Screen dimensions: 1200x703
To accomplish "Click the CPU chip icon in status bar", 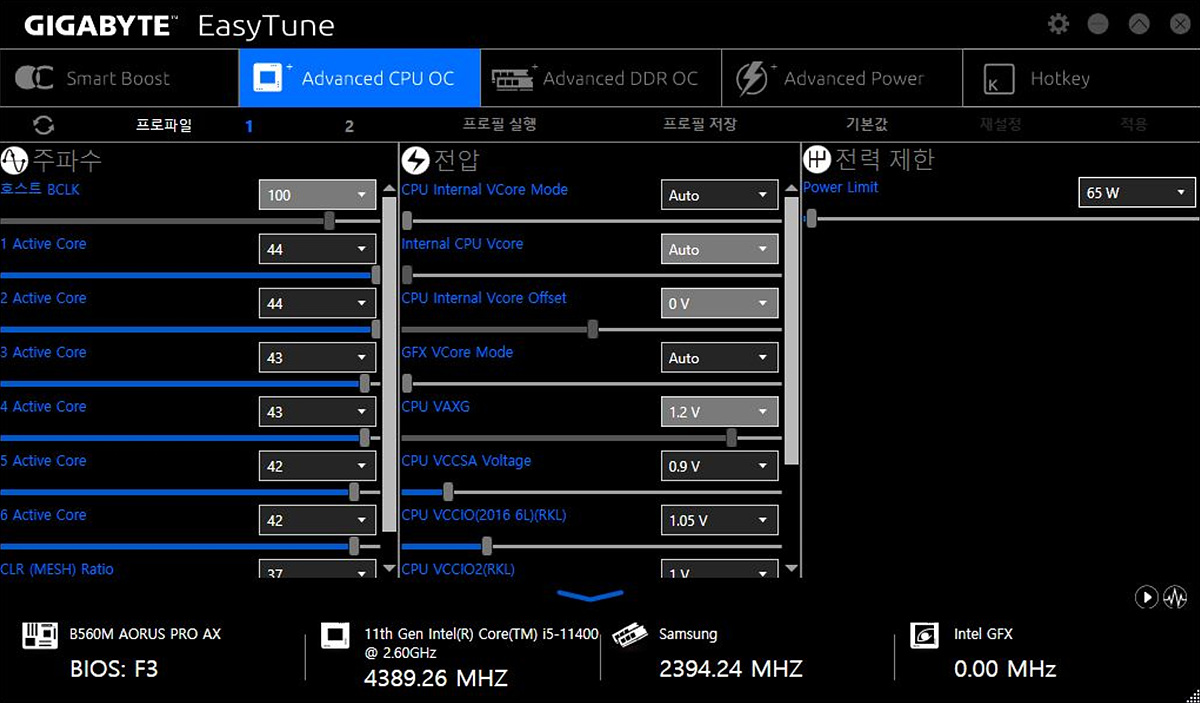I will [334, 635].
